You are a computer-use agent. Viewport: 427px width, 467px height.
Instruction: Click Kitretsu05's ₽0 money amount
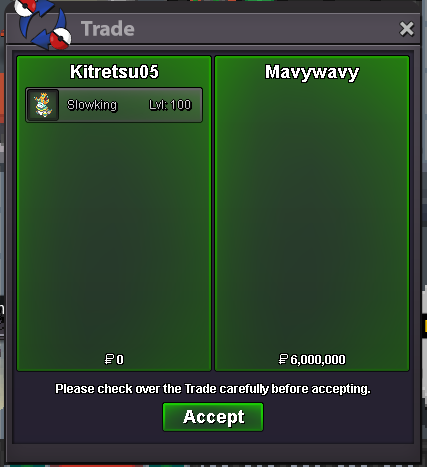tap(114, 359)
